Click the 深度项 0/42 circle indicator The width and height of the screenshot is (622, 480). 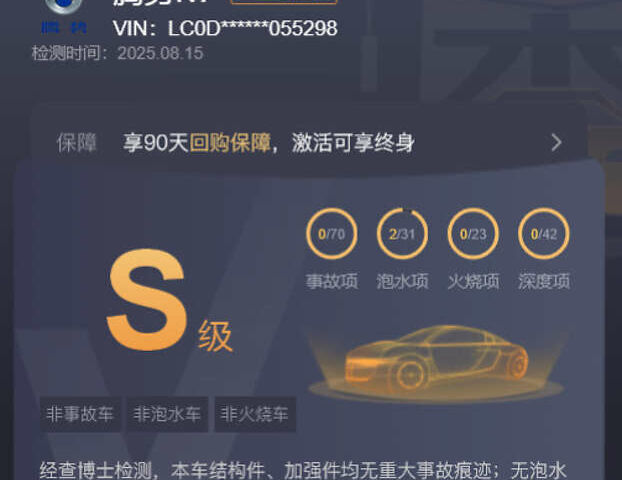[x=544, y=234]
